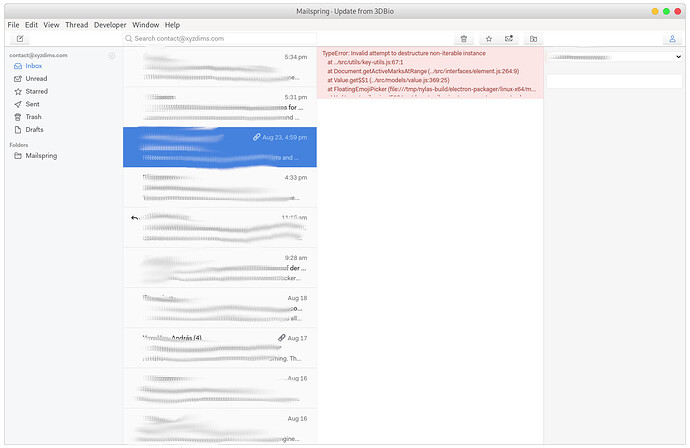The height and width of the screenshot is (448, 690).
Task: Select the Aug 23, 4:59 pm thread
Action: [x=220, y=147]
